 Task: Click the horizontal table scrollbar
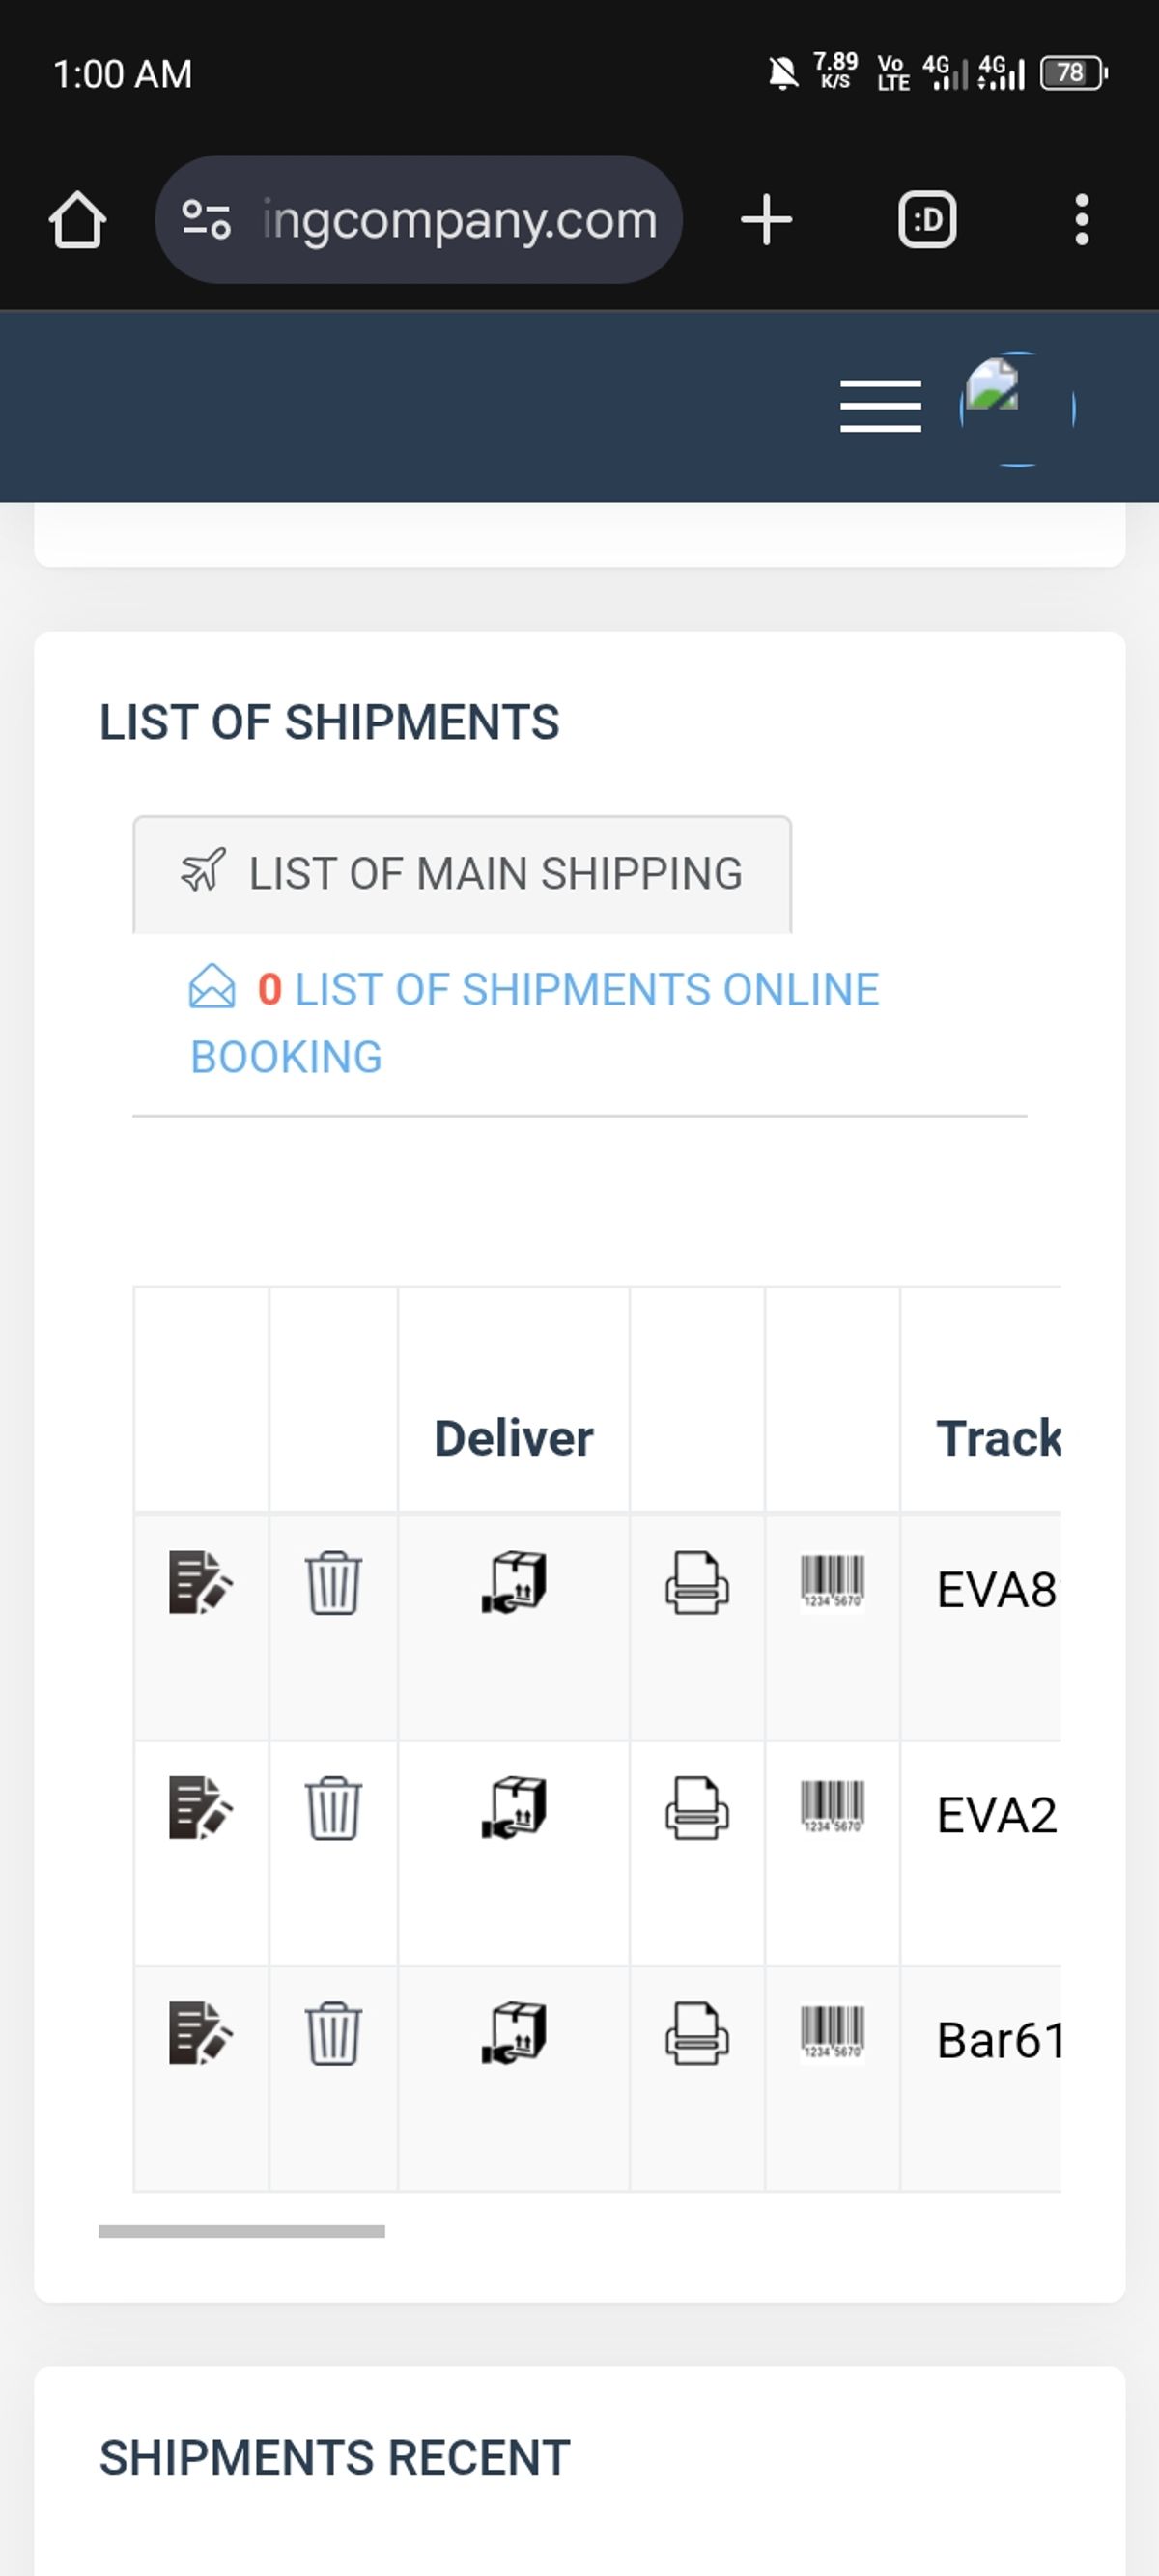[241, 2231]
